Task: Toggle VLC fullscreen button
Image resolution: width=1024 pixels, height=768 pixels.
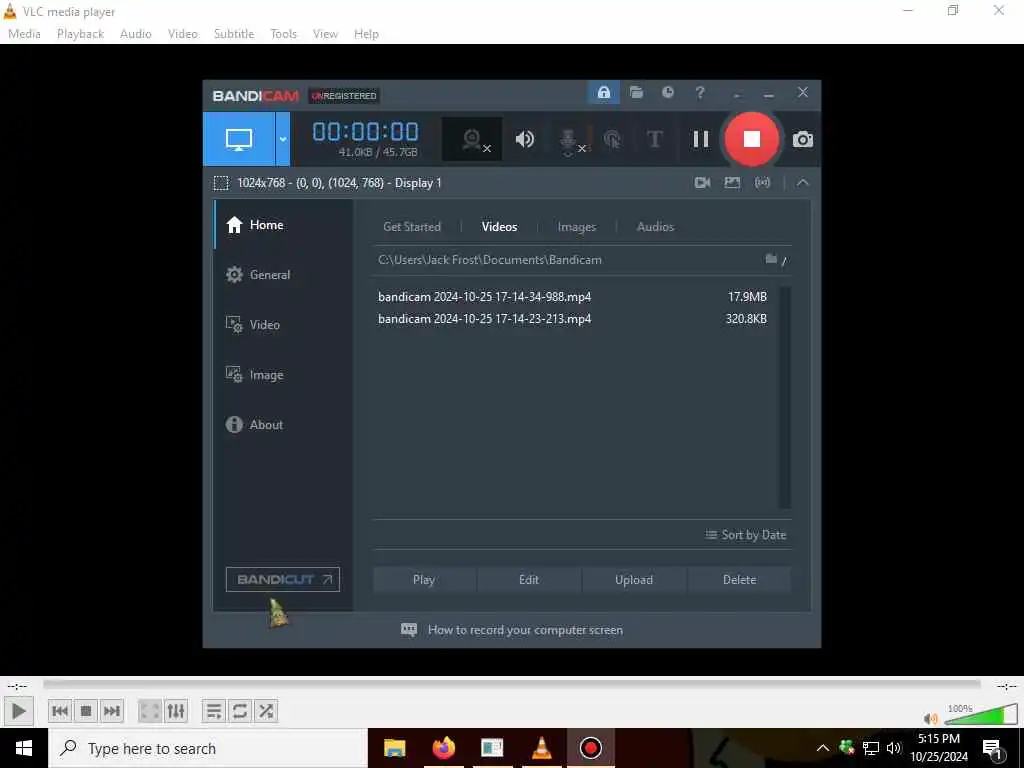Action: coord(150,711)
